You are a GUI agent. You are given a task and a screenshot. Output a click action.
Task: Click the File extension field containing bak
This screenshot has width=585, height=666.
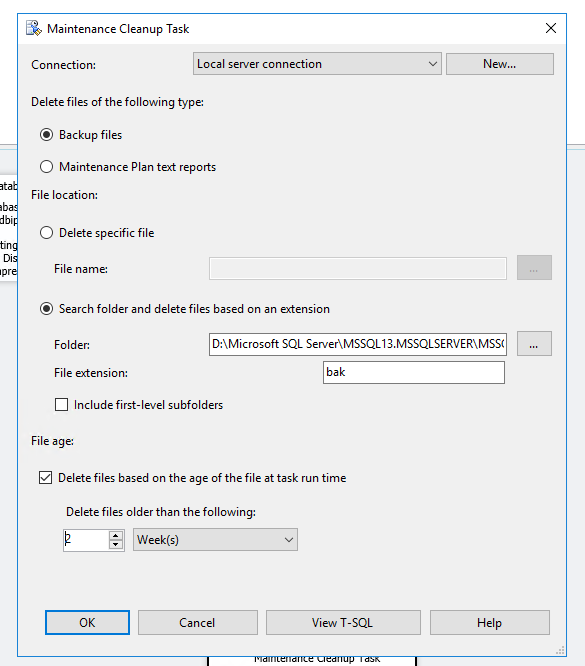(x=414, y=373)
